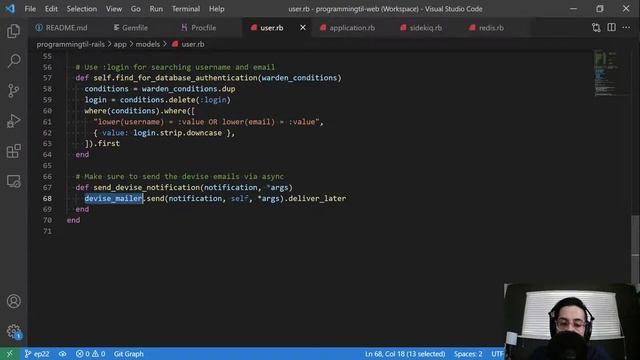
Task: Click deliver_later on line 68
Action: 317,198
